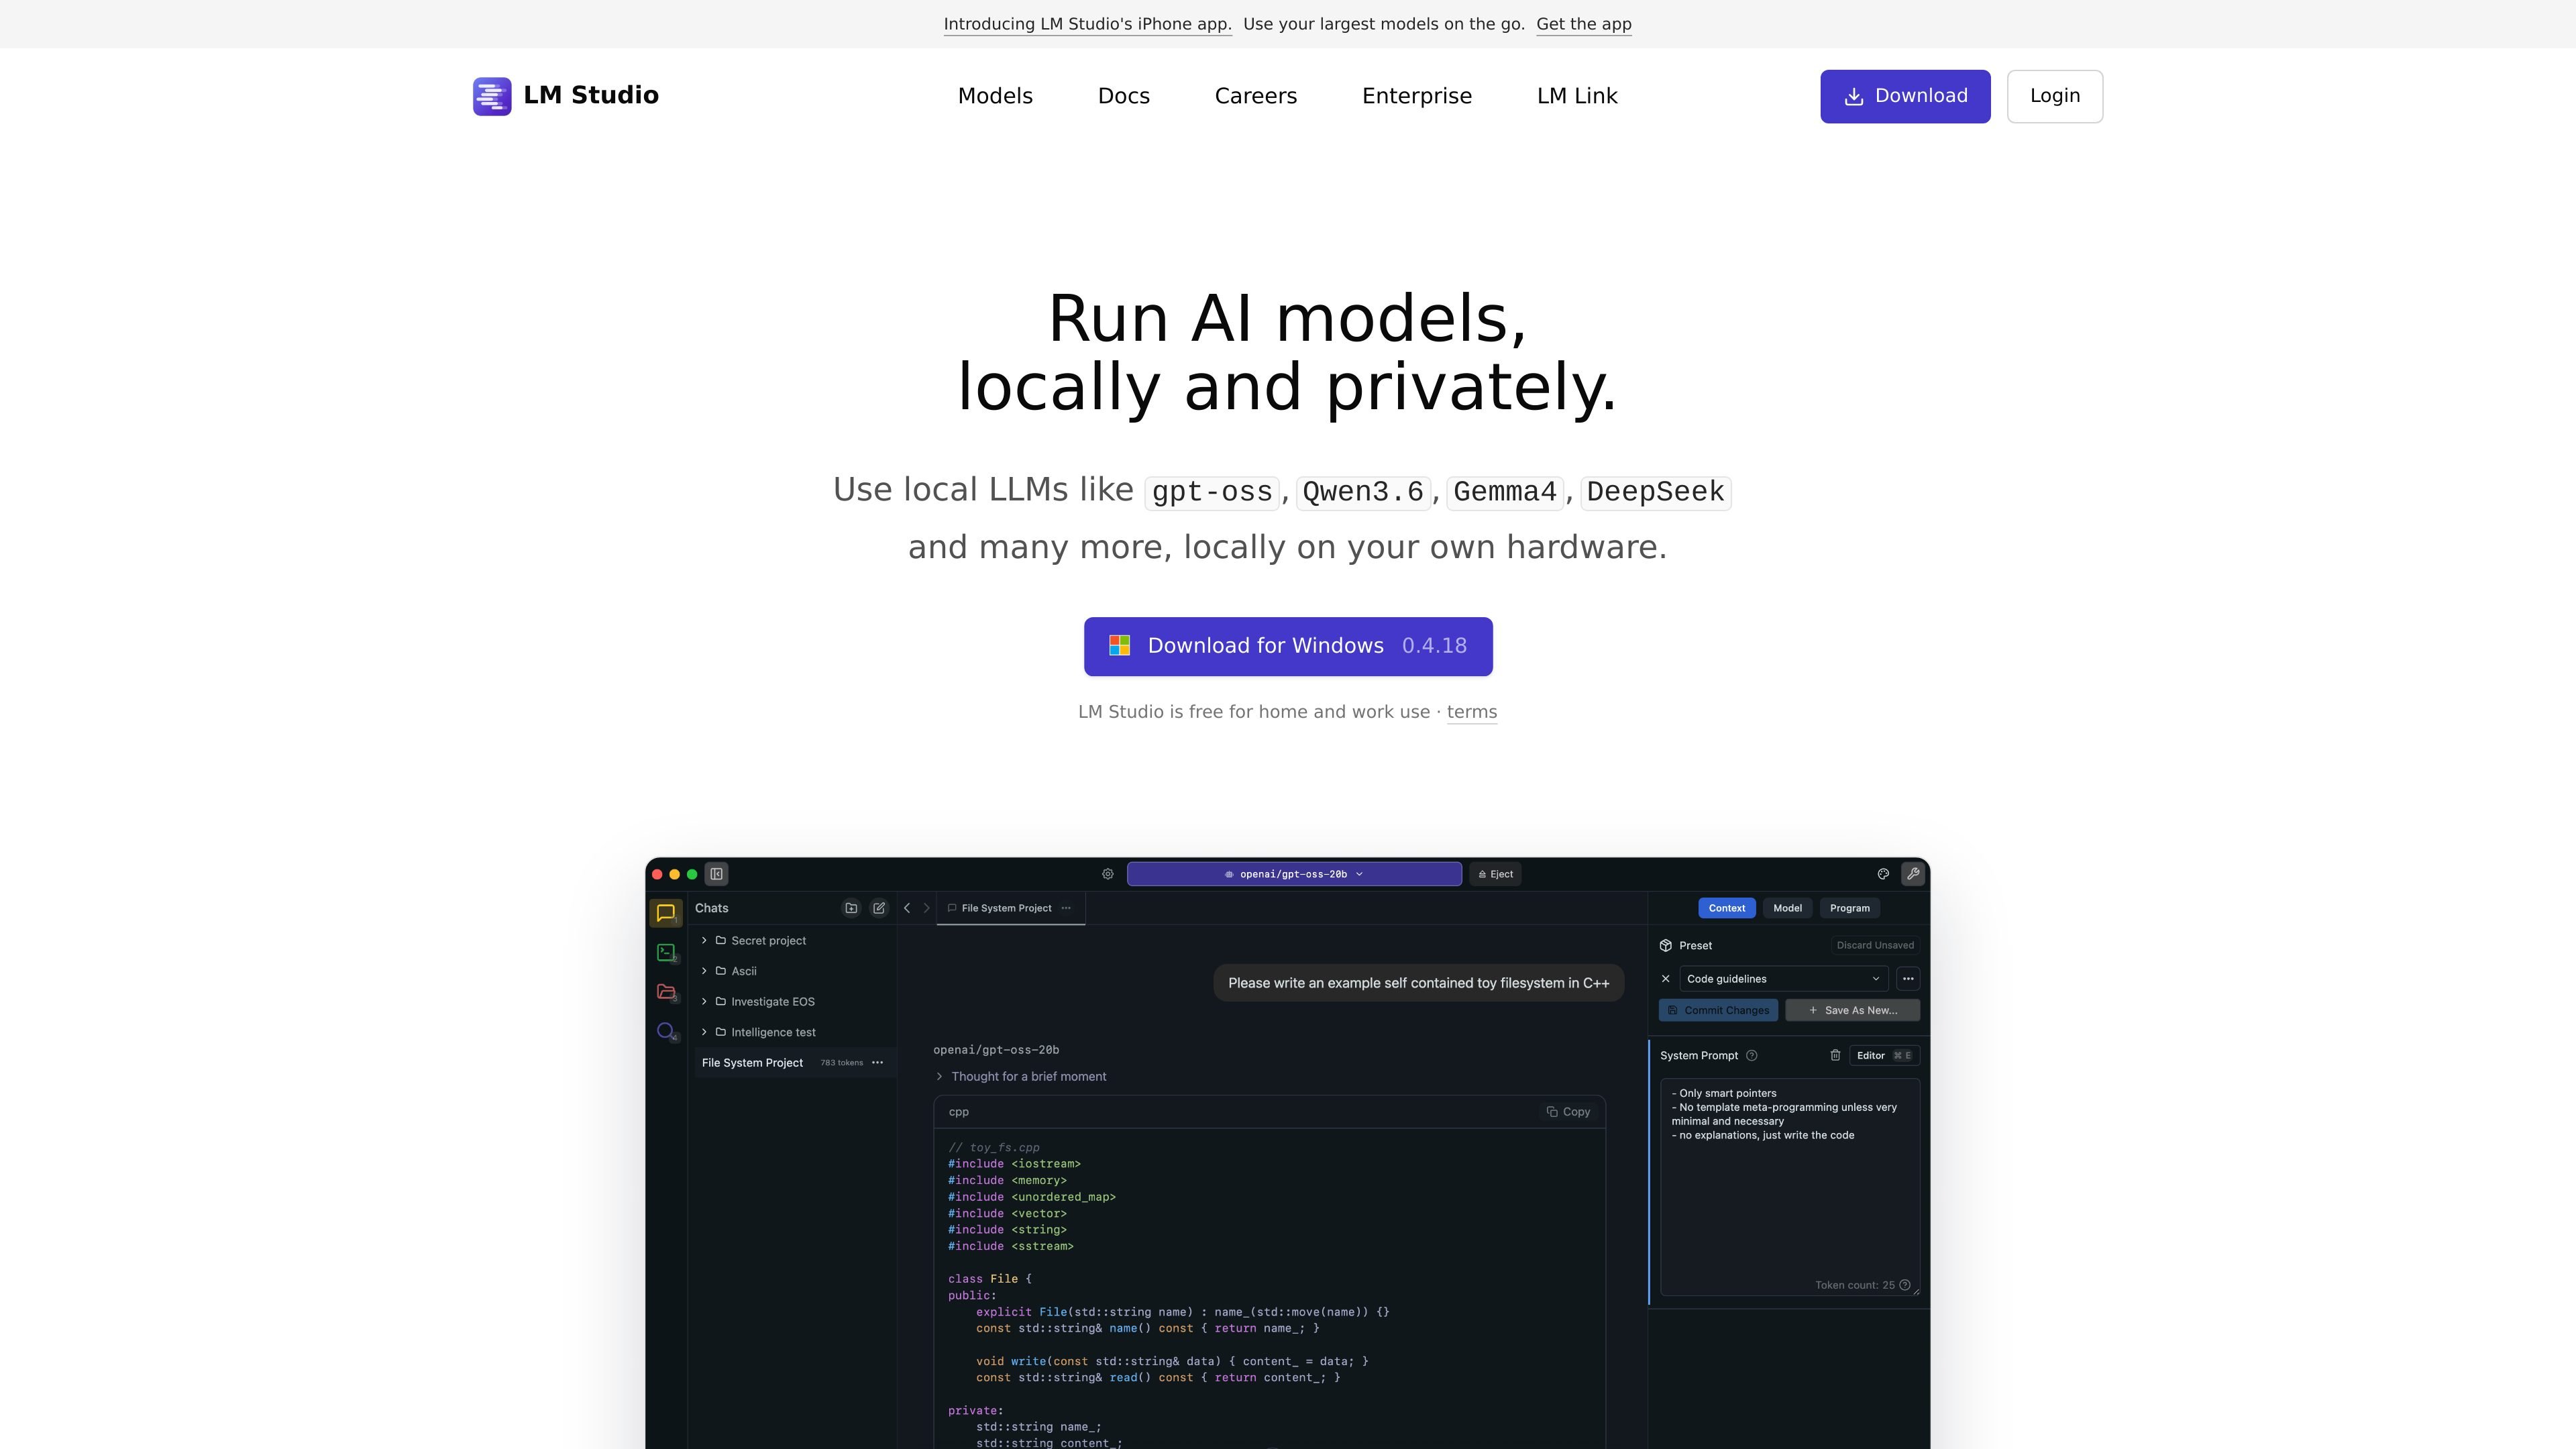This screenshot has height=1449, width=2576.
Task: Click the 'Qwen3.6' code tag
Action: point(1363,492)
